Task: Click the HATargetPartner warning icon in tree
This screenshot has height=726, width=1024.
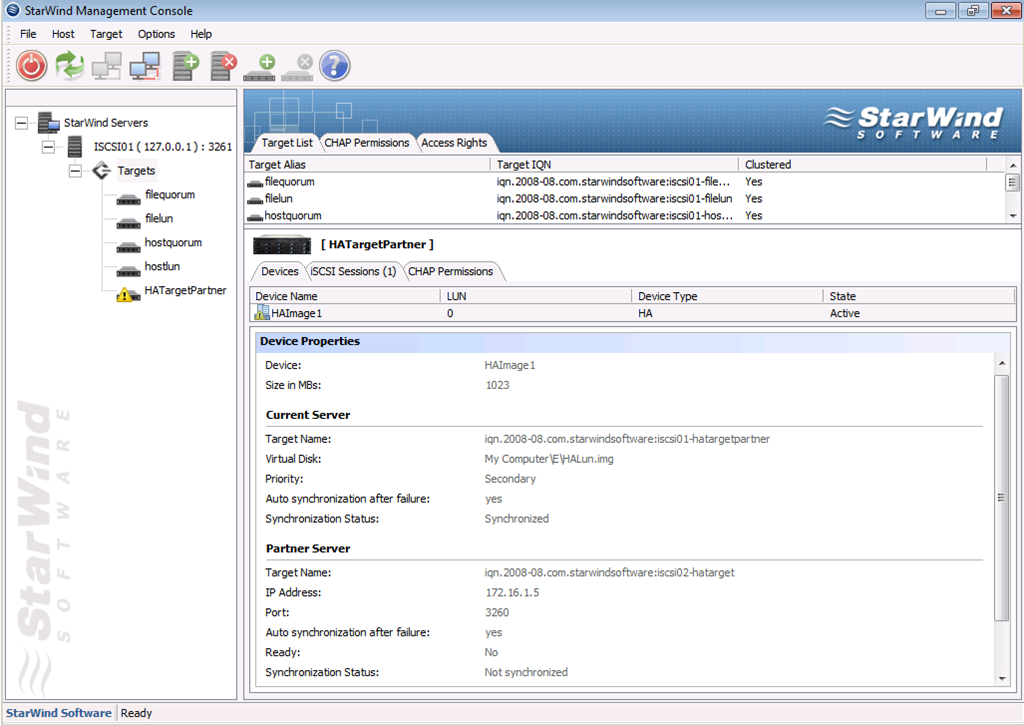Action: (128, 294)
